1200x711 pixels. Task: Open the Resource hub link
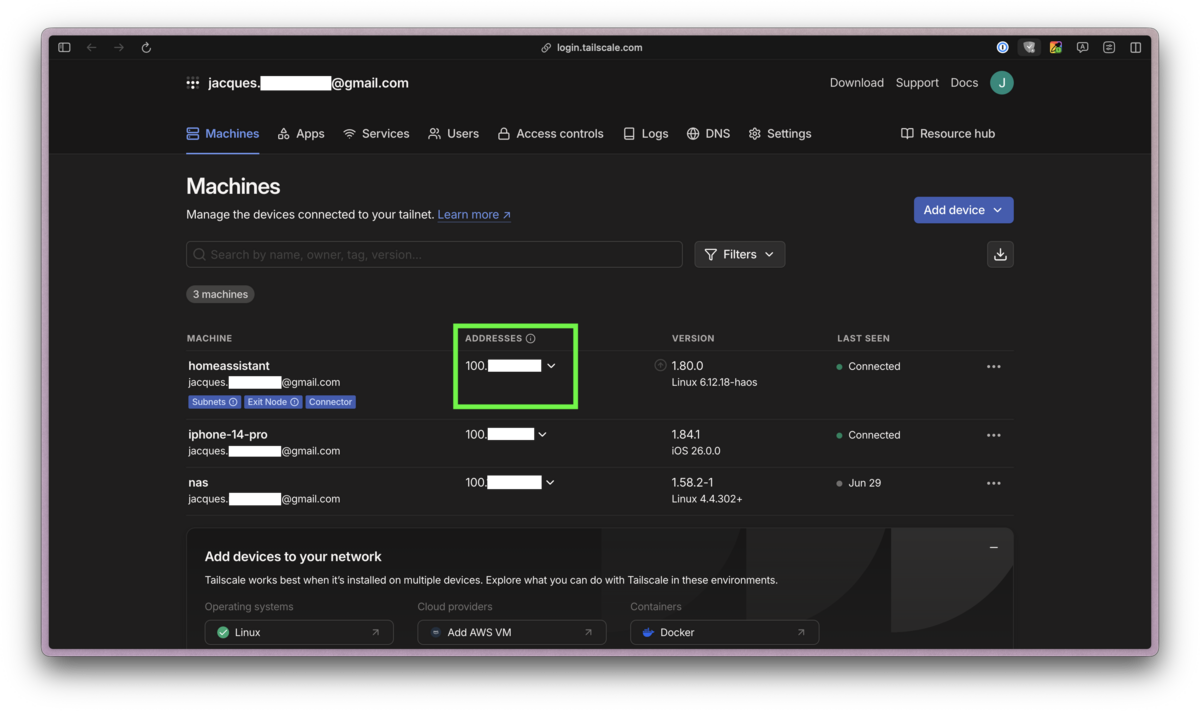tap(948, 134)
